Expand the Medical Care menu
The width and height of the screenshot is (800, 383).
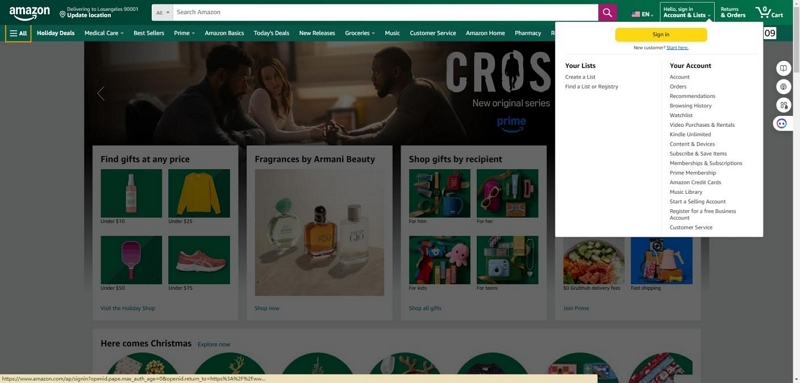pos(104,33)
